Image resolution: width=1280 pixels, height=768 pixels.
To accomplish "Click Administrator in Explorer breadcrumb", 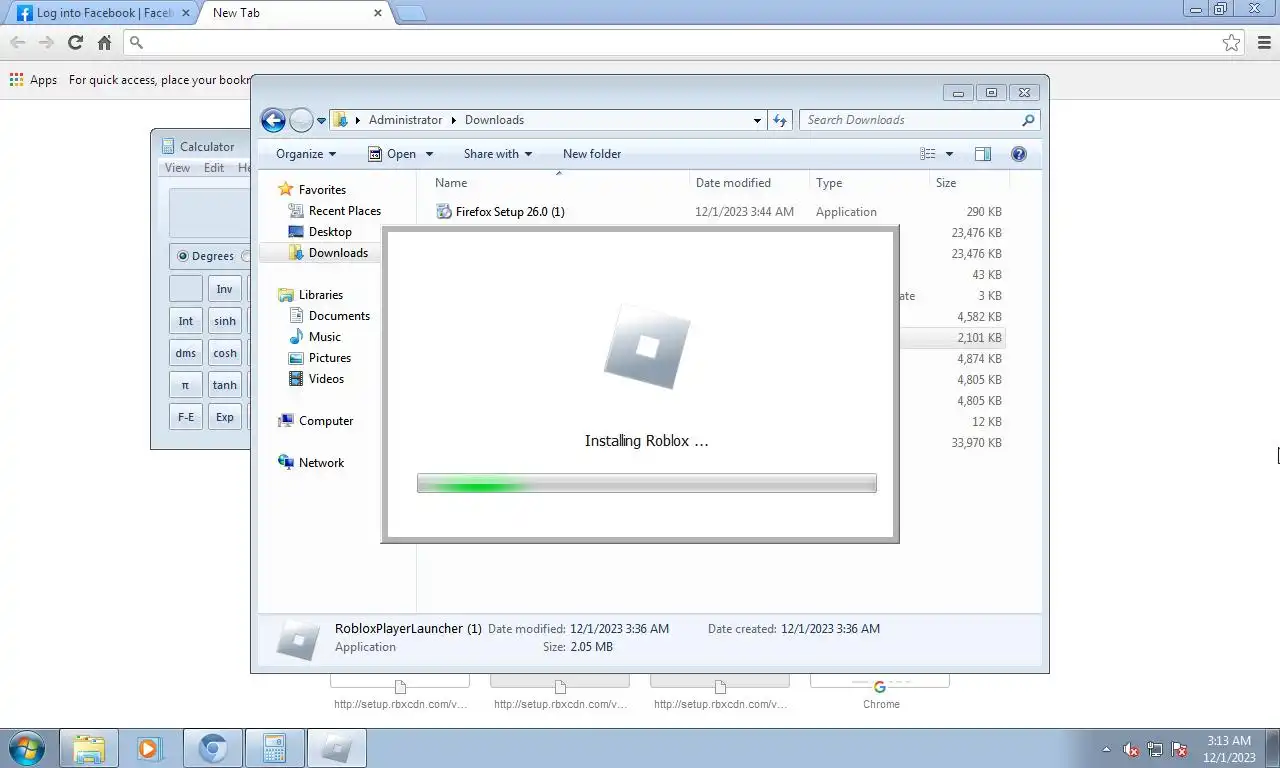I will coord(405,120).
